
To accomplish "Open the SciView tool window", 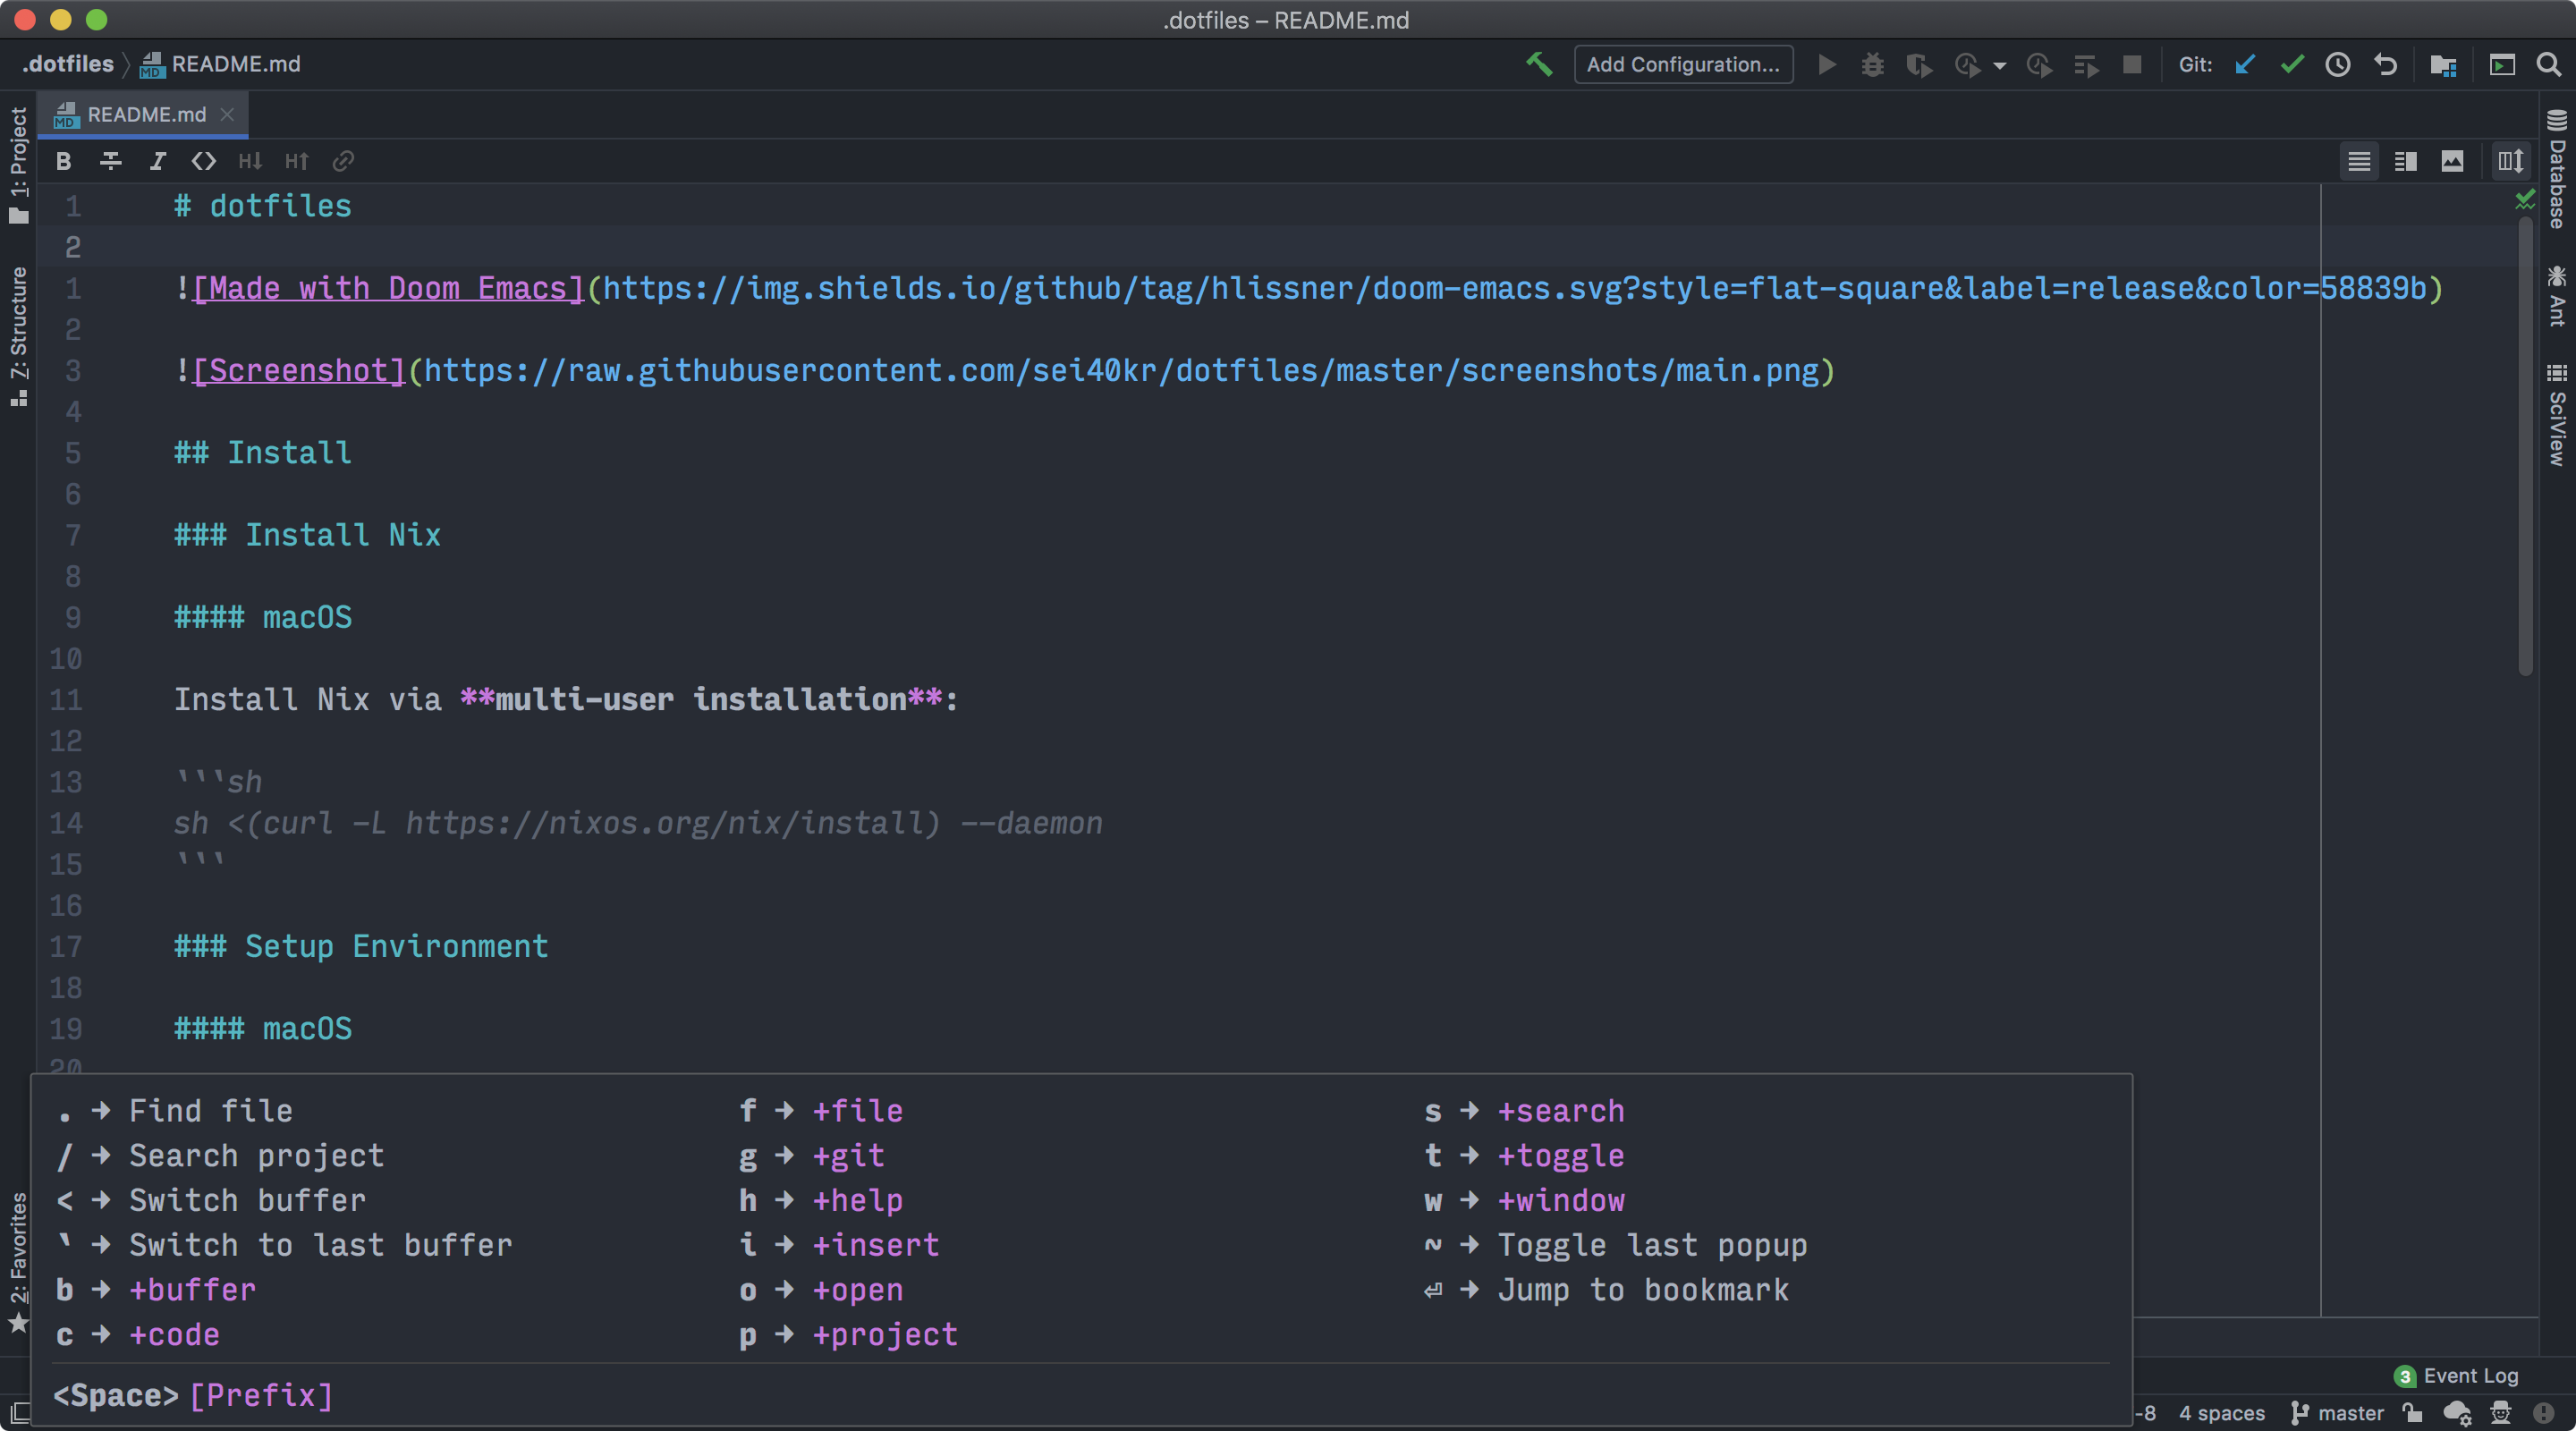I will point(2557,414).
